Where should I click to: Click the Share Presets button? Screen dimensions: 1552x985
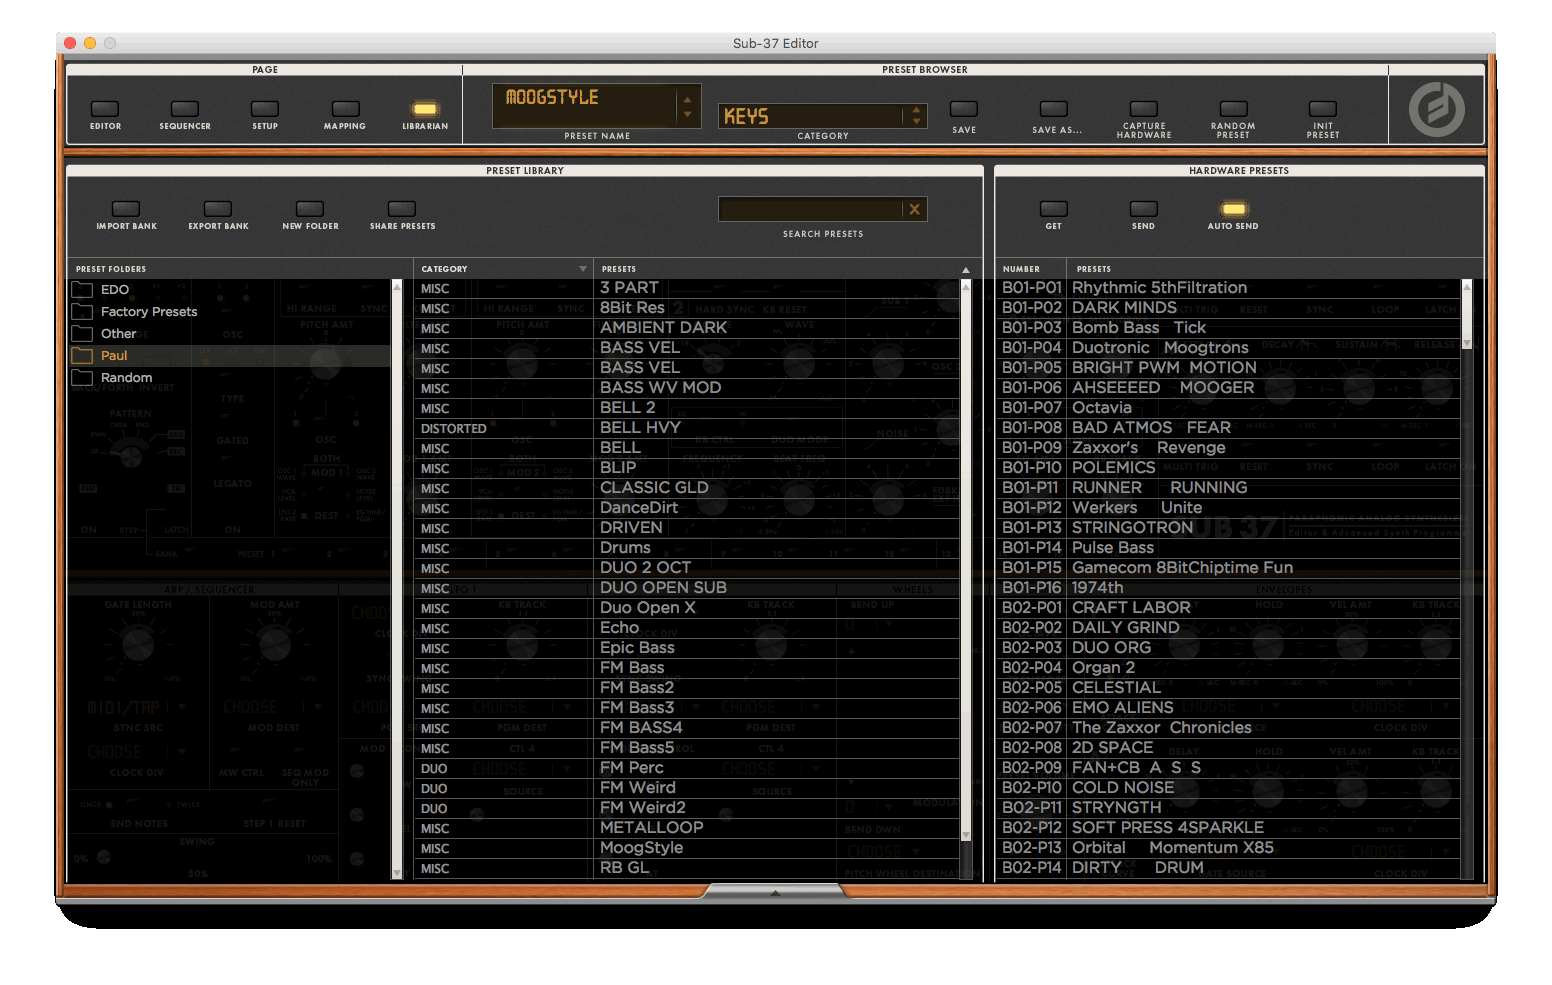[x=402, y=209]
